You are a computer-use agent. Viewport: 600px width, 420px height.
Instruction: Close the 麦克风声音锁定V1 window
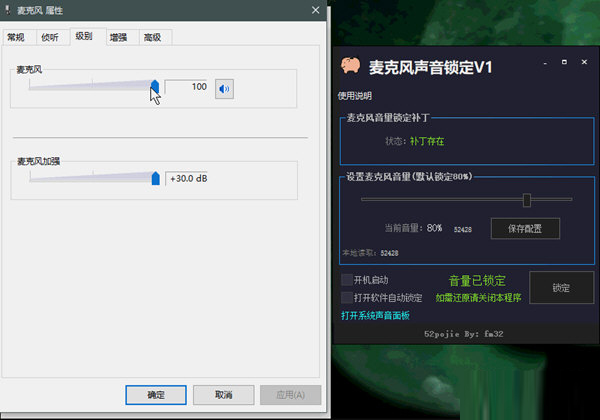click(x=584, y=63)
